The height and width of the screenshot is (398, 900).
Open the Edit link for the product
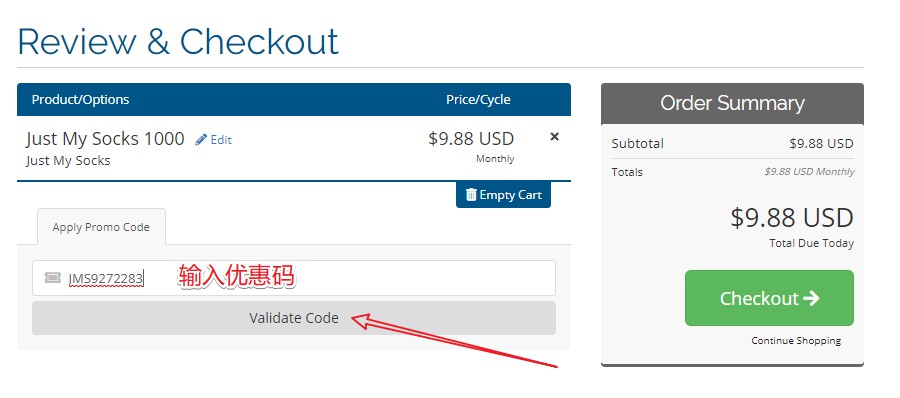point(221,140)
